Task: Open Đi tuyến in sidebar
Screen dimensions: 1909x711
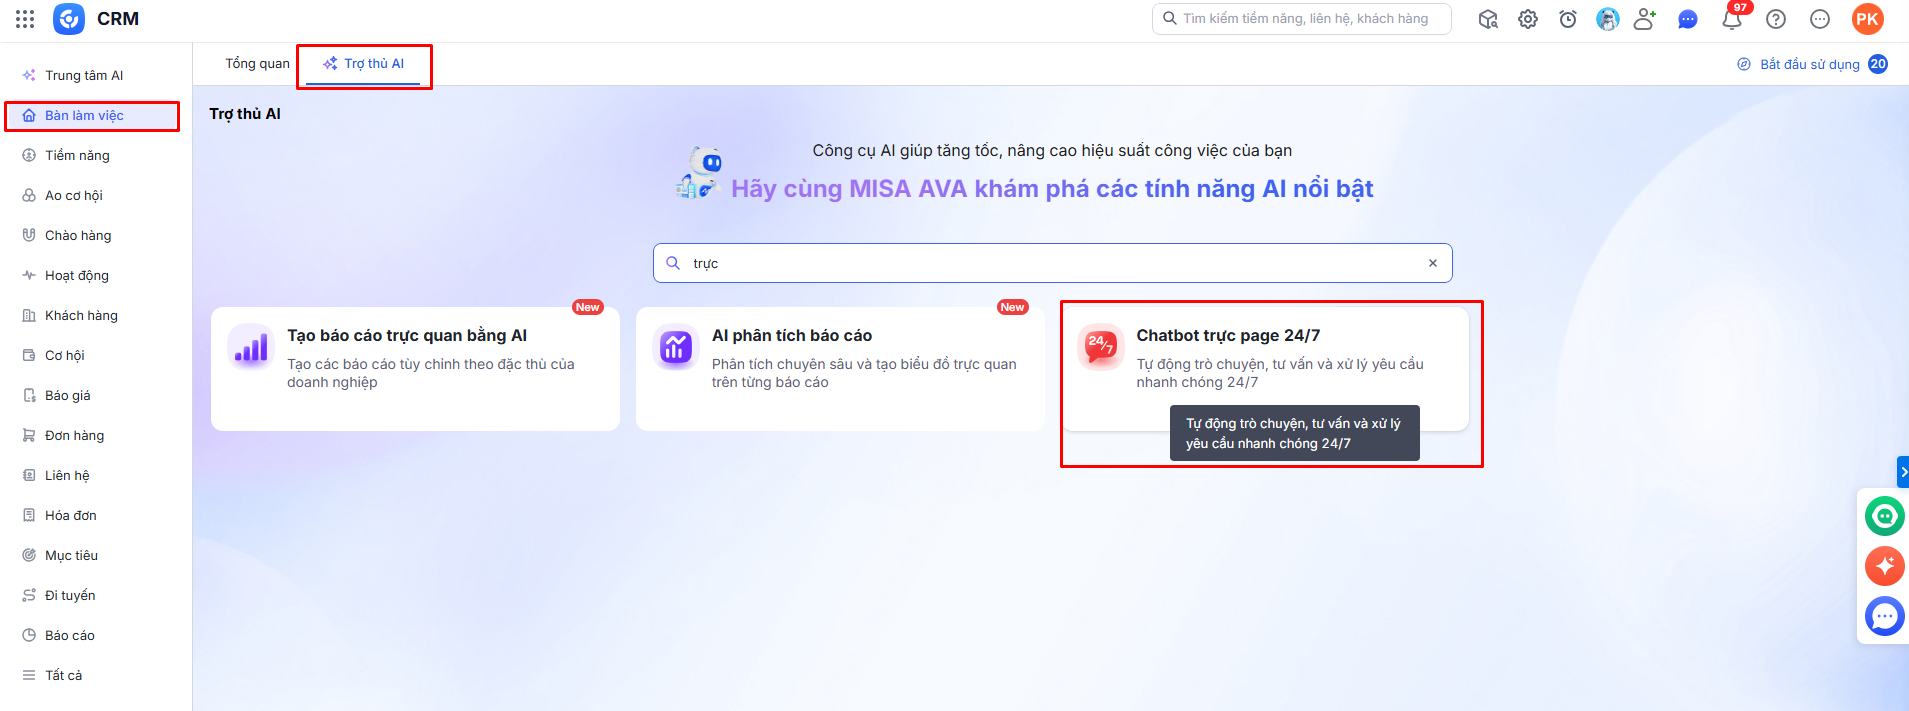Action: (x=96, y=595)
